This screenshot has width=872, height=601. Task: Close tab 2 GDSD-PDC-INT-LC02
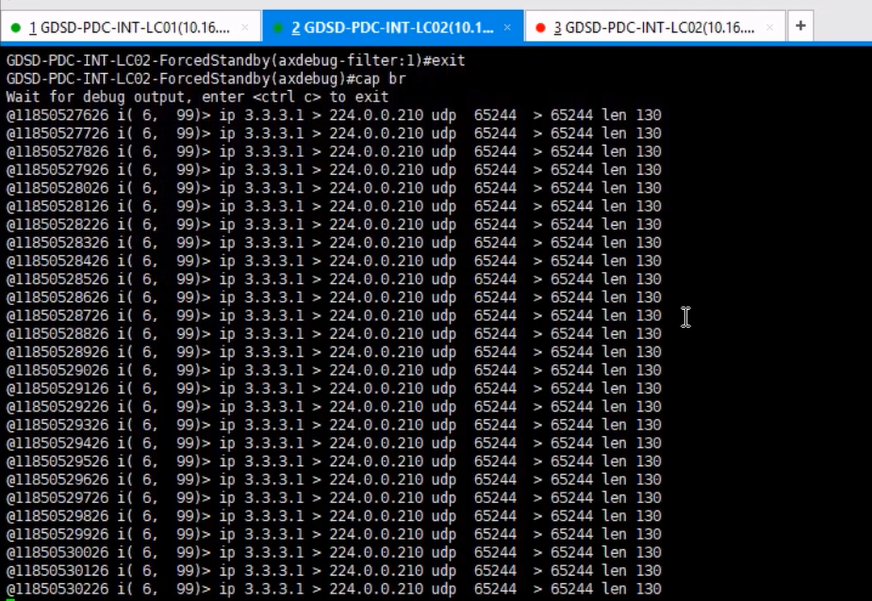tap(507, 27)
